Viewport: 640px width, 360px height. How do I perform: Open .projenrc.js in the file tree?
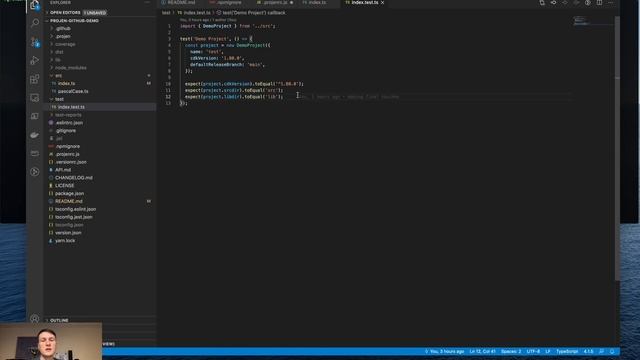[67, 154]
